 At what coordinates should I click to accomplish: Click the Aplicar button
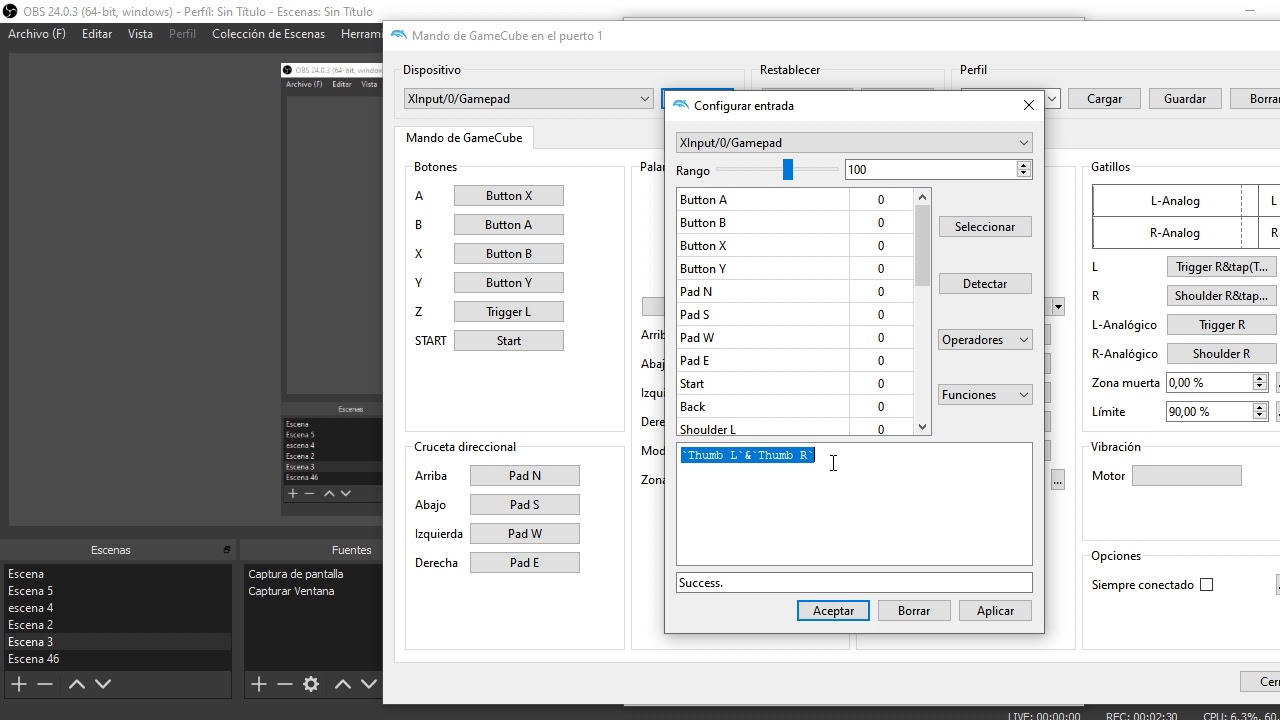(x=995, y=611)
